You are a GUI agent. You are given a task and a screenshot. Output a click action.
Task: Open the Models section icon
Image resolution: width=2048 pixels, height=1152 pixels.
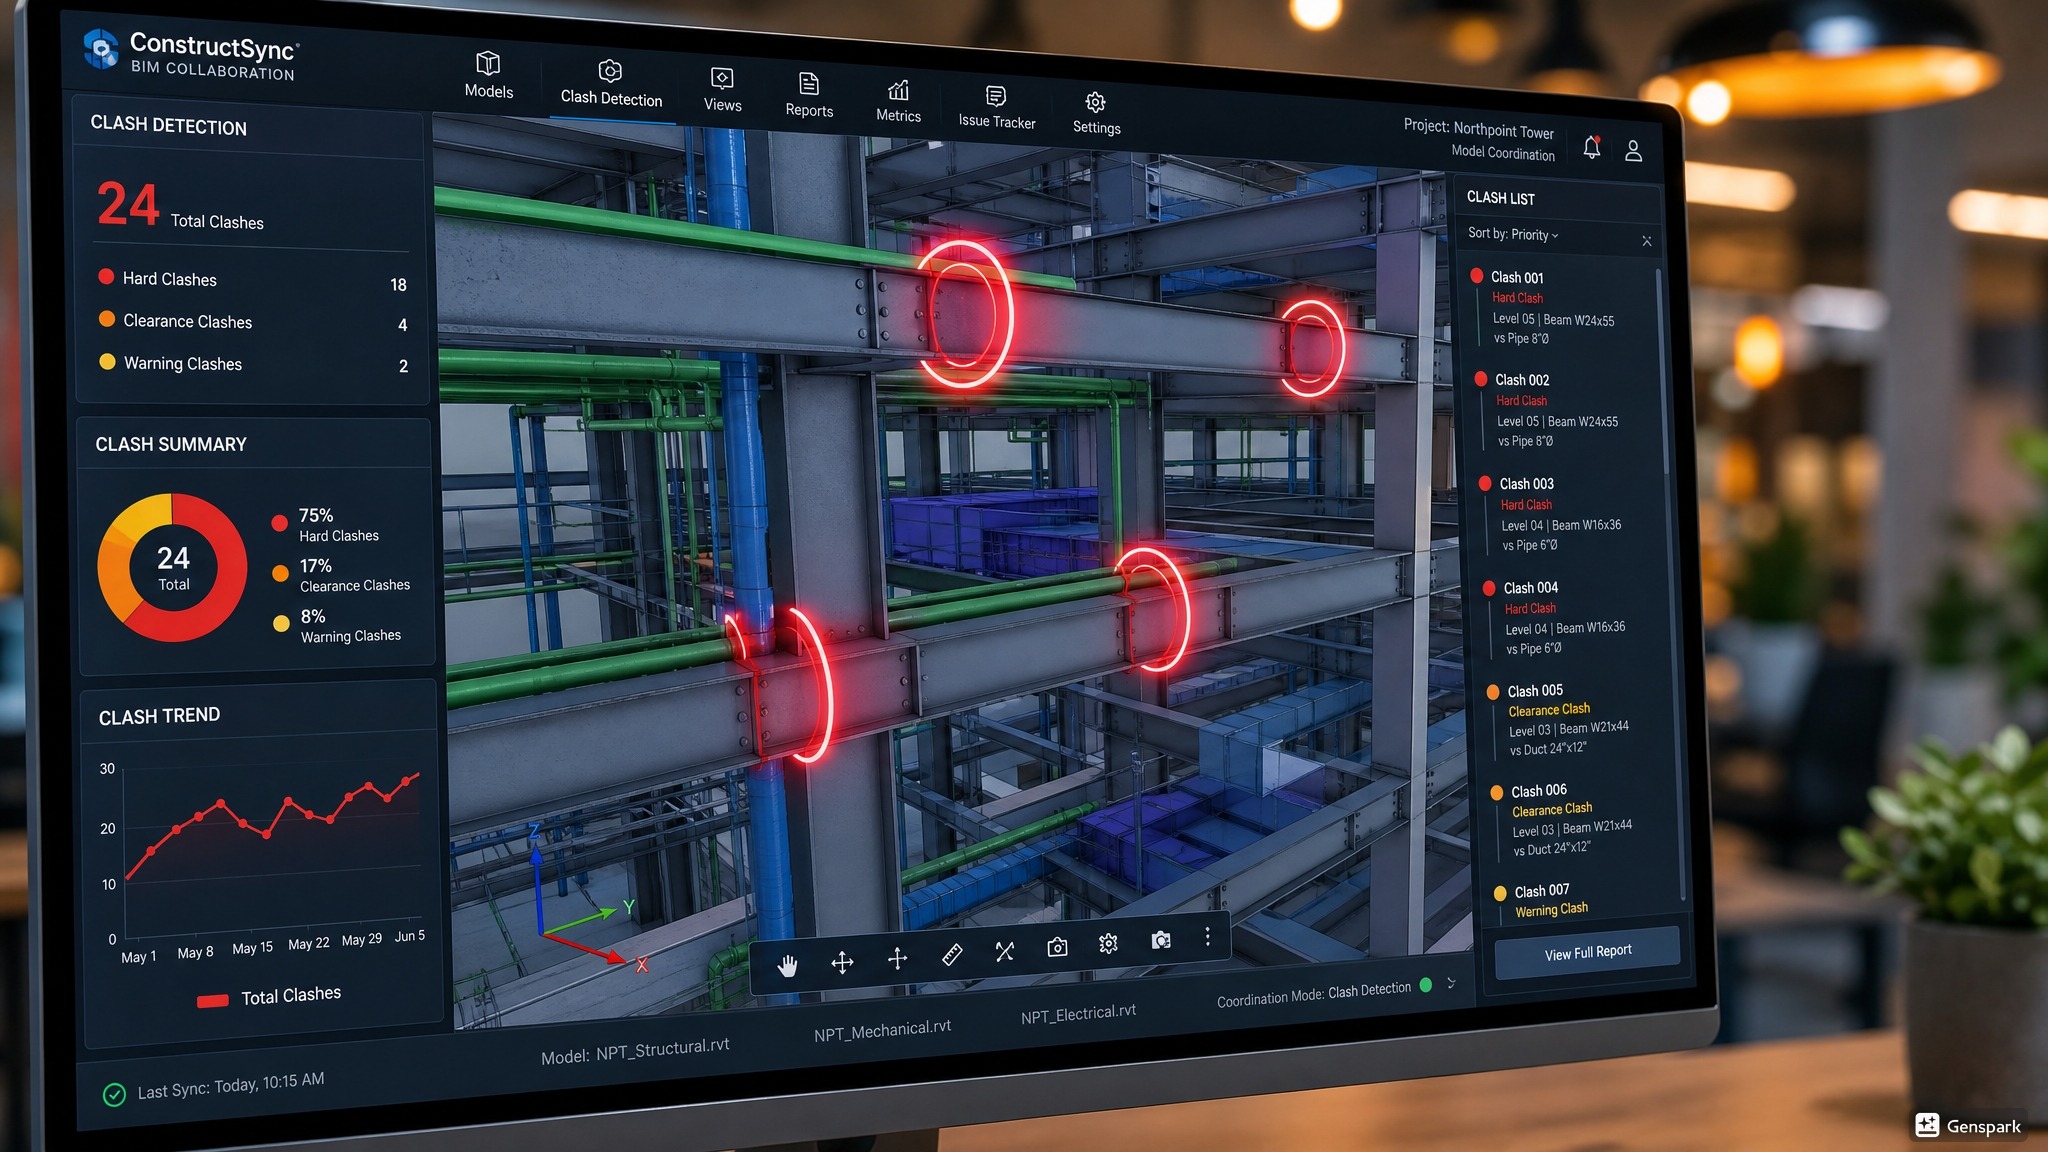(488, 63)
